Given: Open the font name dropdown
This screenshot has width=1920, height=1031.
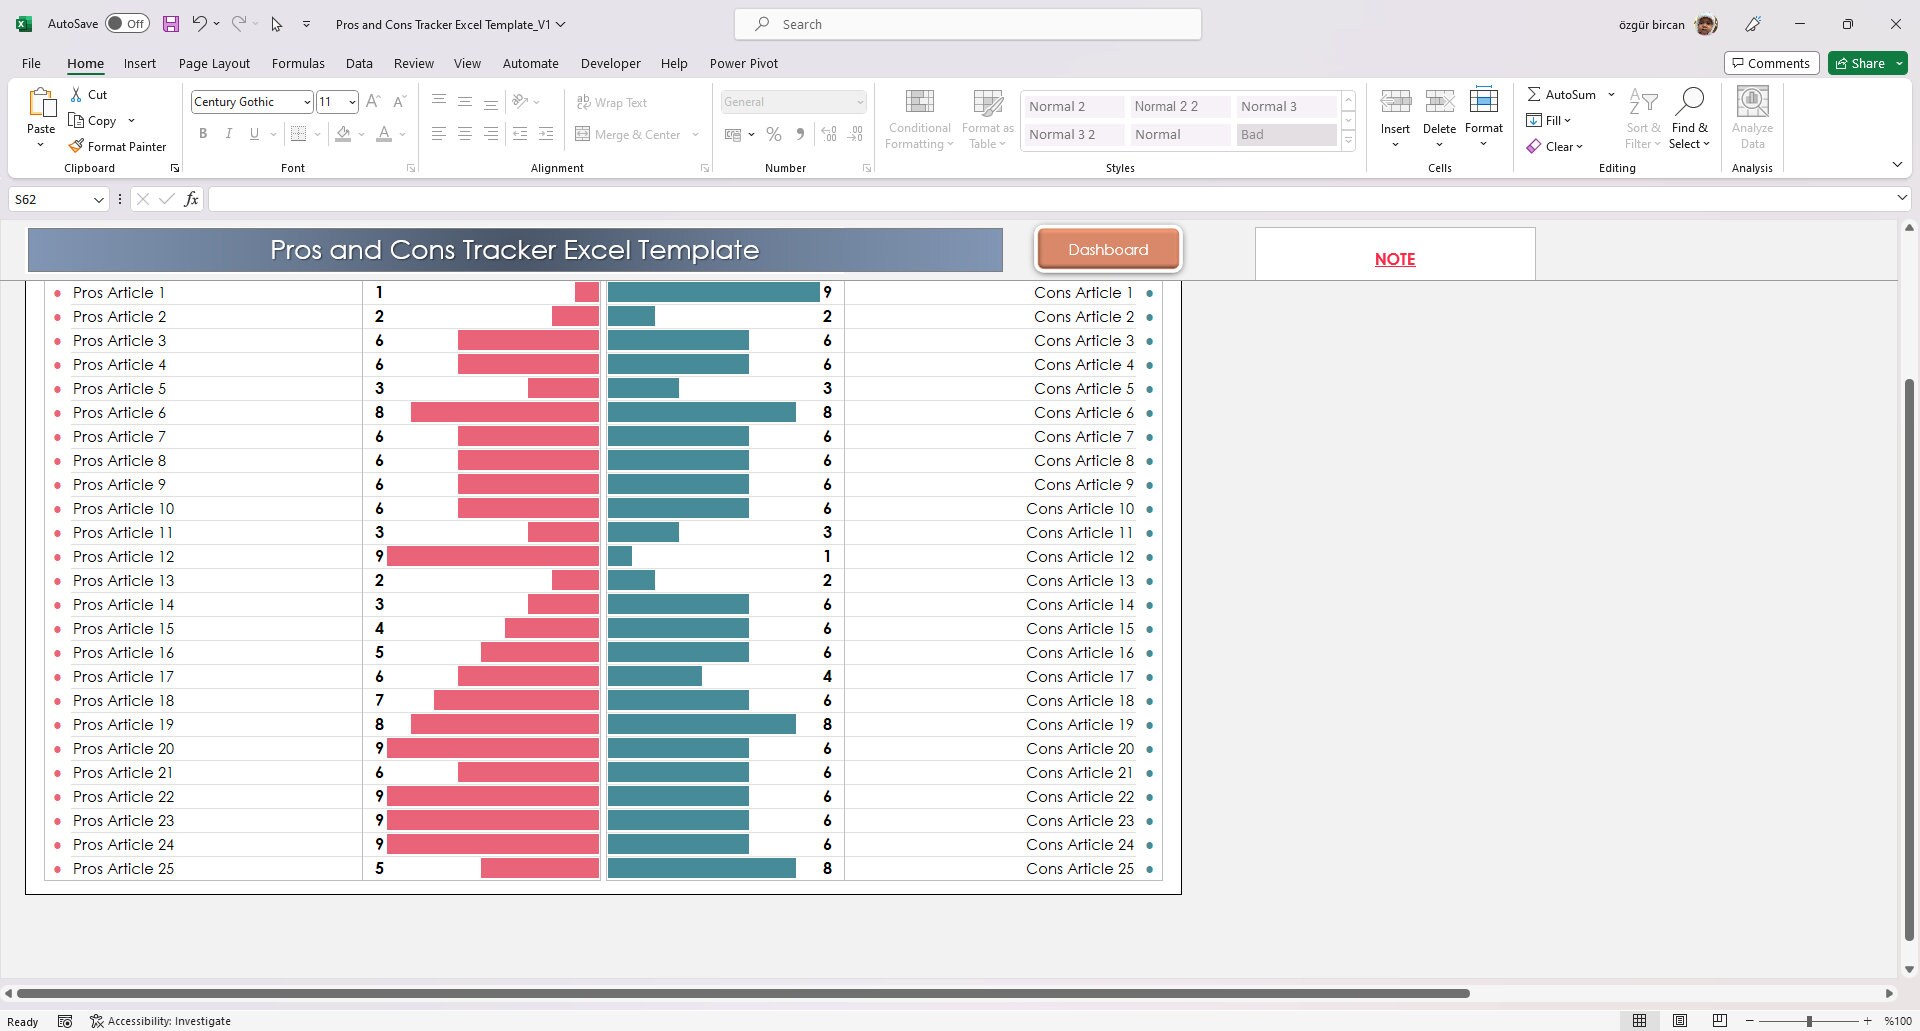Looking at the screenshot, I should click(306, 102).
